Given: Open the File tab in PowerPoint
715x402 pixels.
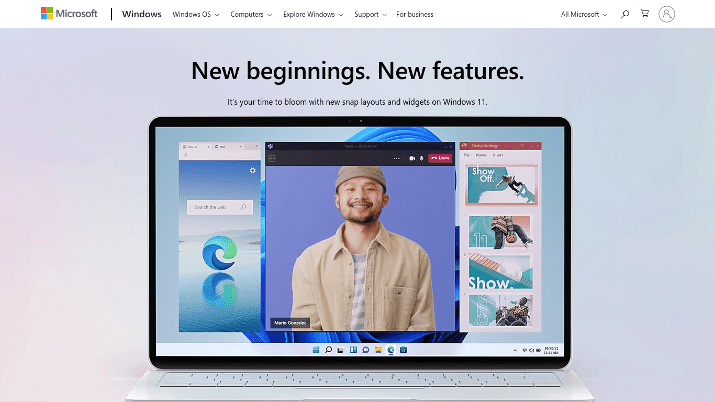Looking at the screenshot, I should pos(466,155).
